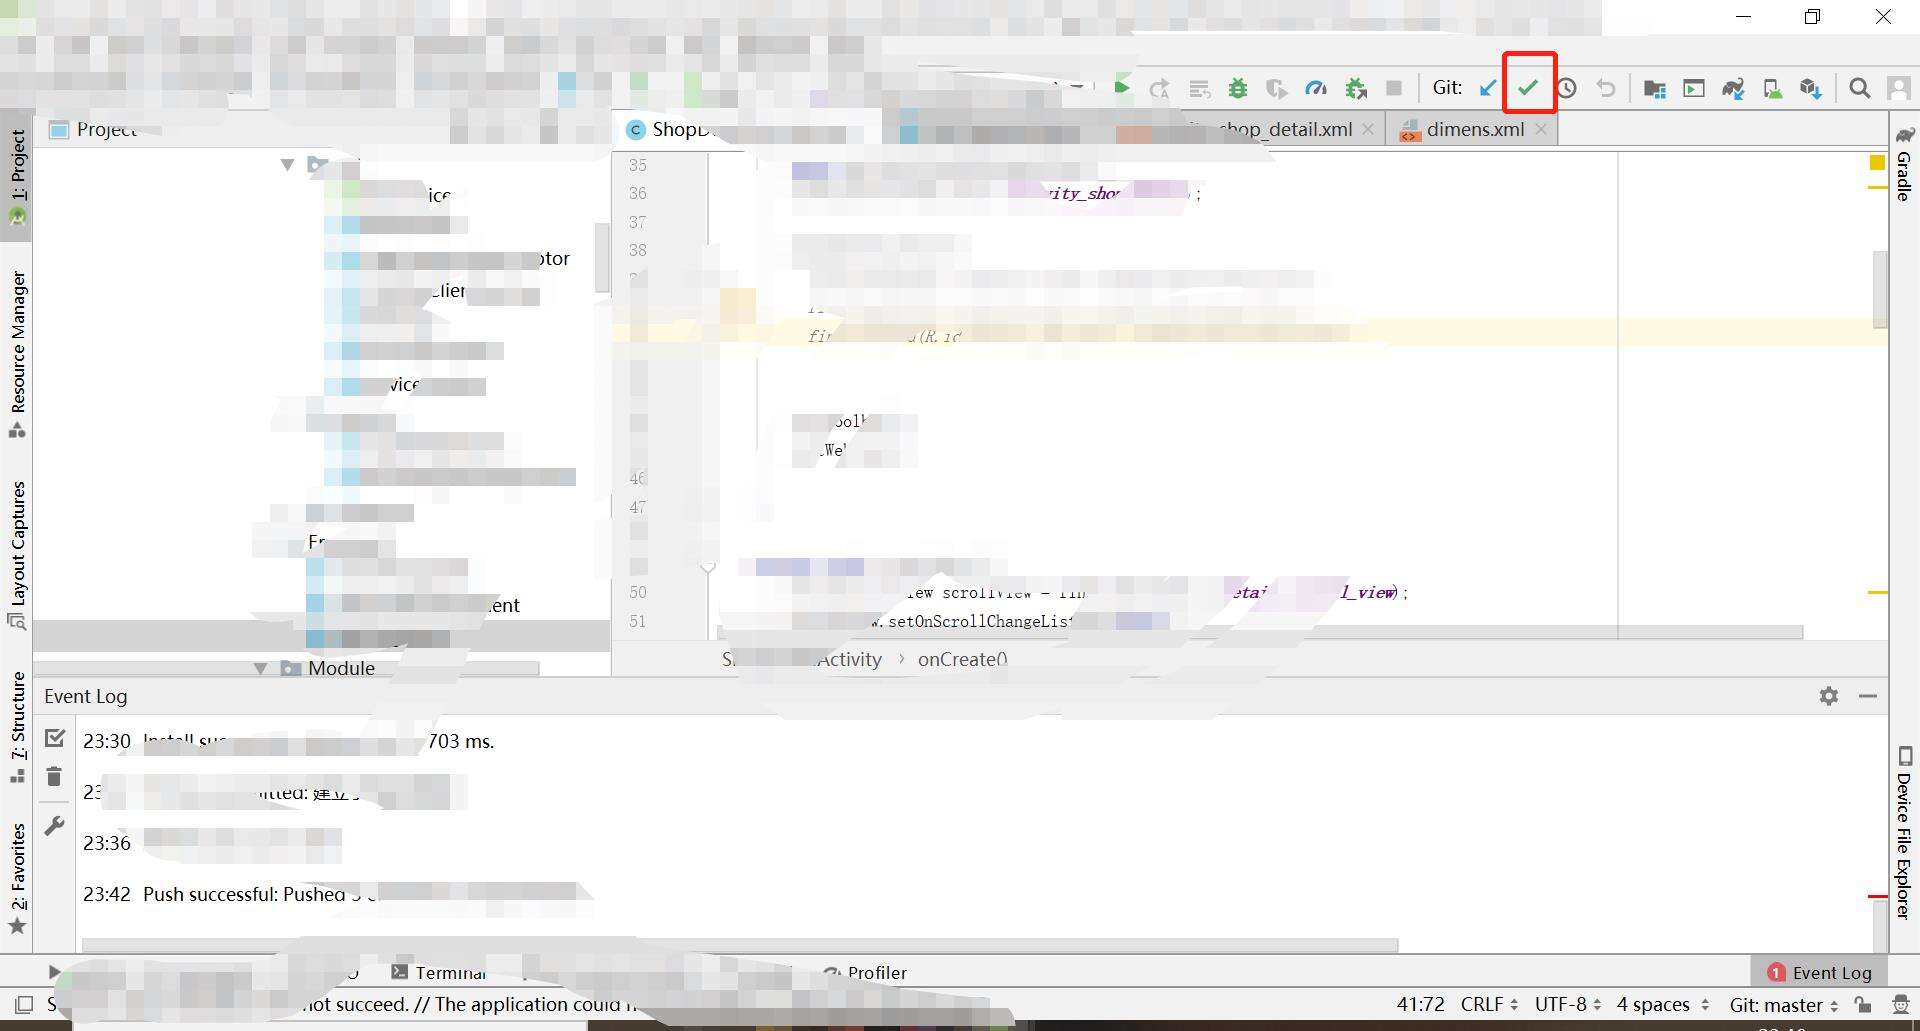This screenshot has height=1031, width=1920.
Task: Click the Project view selector header
Action: point(94,129)
